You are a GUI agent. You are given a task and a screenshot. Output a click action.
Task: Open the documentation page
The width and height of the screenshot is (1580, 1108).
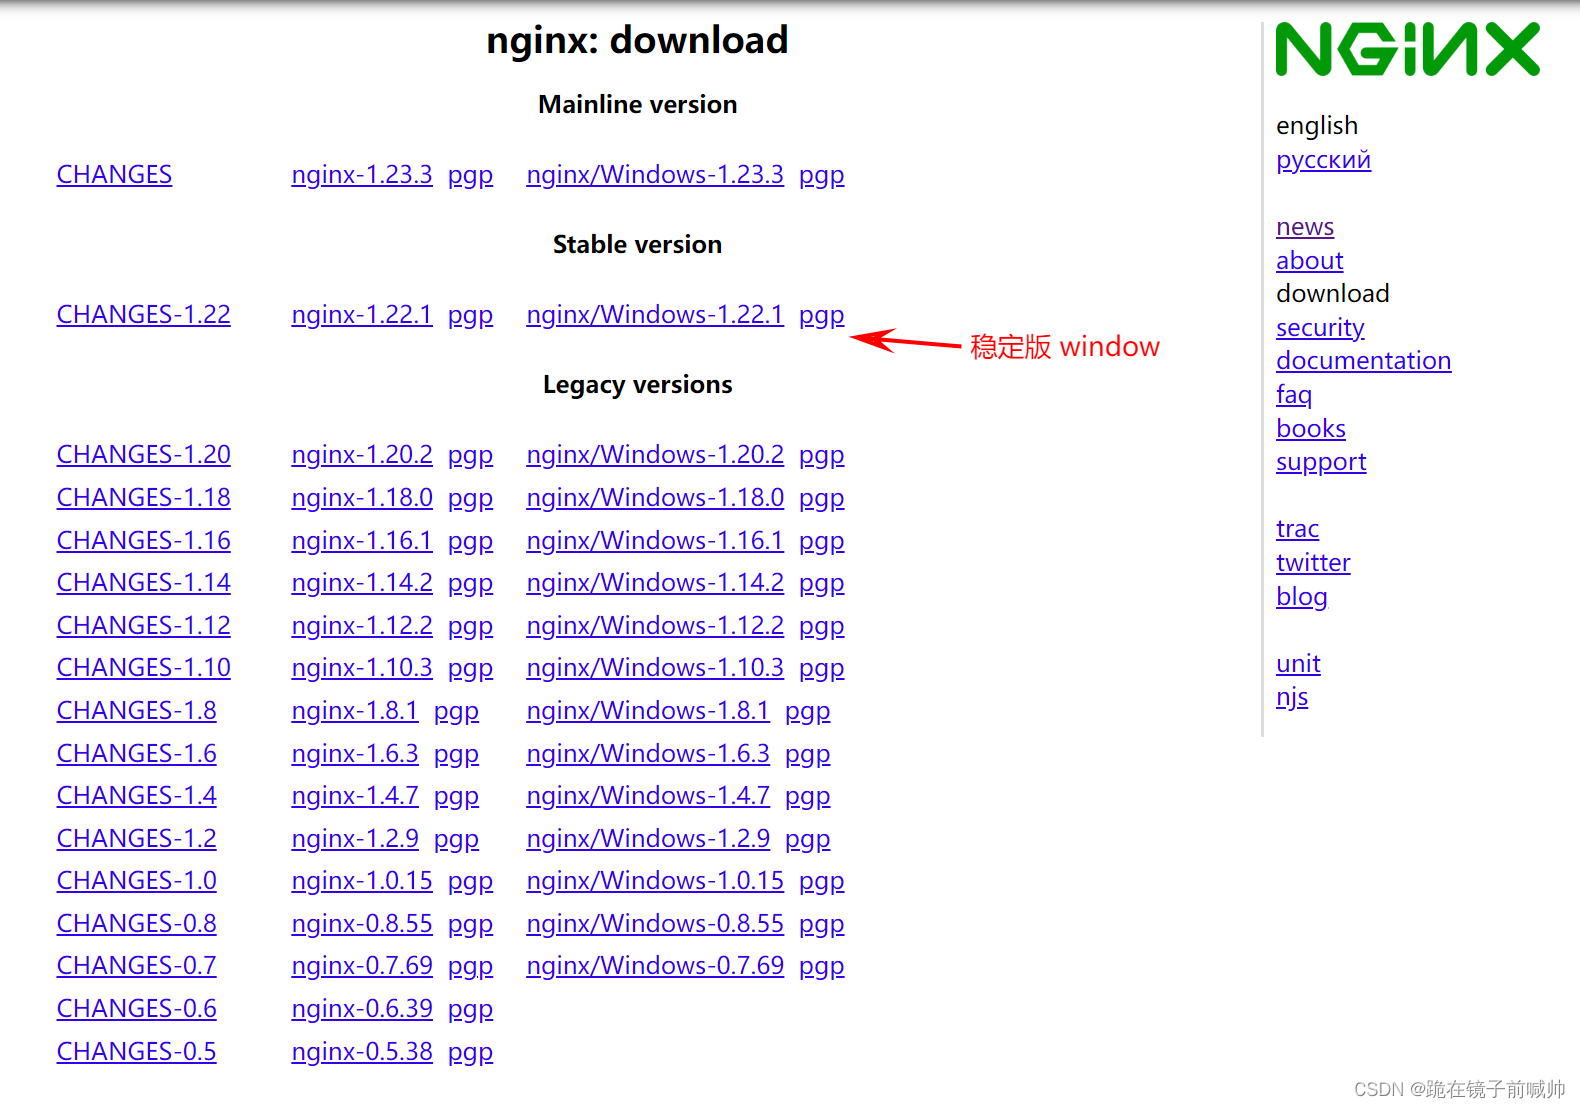1363,361
